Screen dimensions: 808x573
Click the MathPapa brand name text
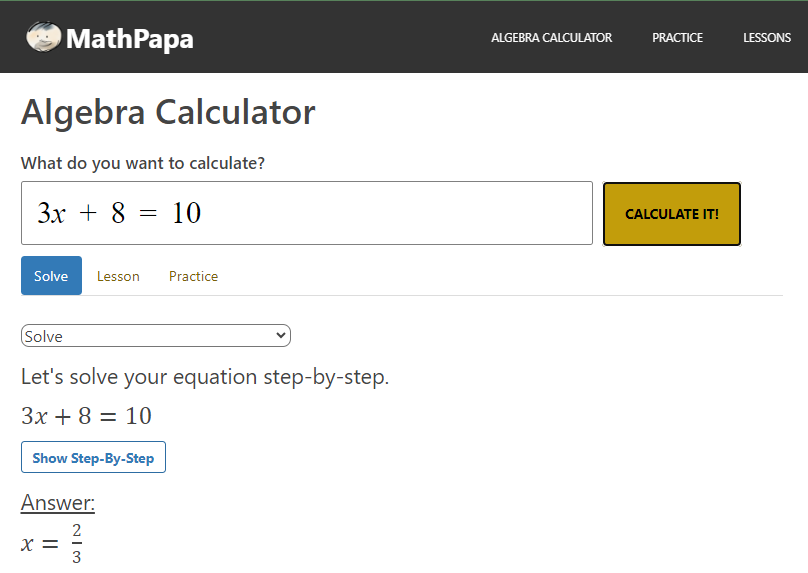coord(130,39)
